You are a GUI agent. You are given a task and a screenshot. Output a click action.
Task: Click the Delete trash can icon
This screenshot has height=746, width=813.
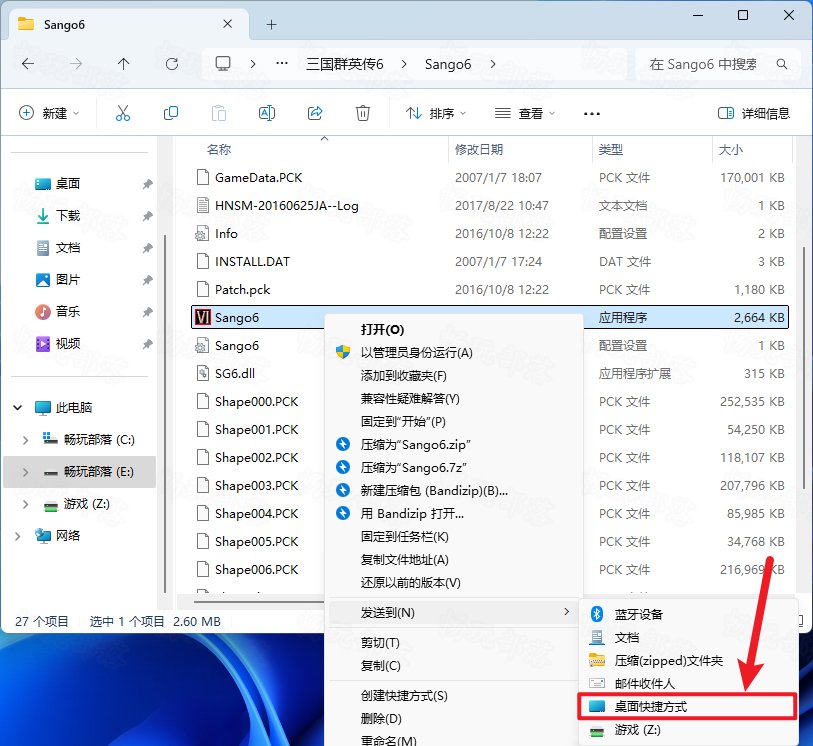(363, 113)
